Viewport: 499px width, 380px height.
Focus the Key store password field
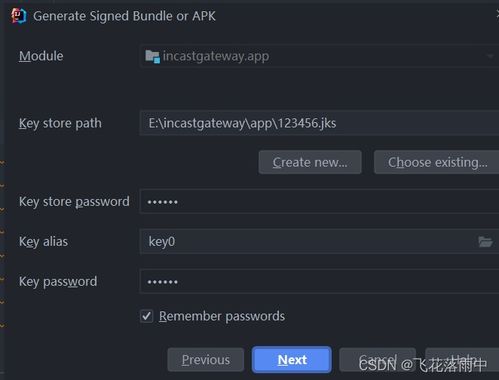tap(319, 201)
